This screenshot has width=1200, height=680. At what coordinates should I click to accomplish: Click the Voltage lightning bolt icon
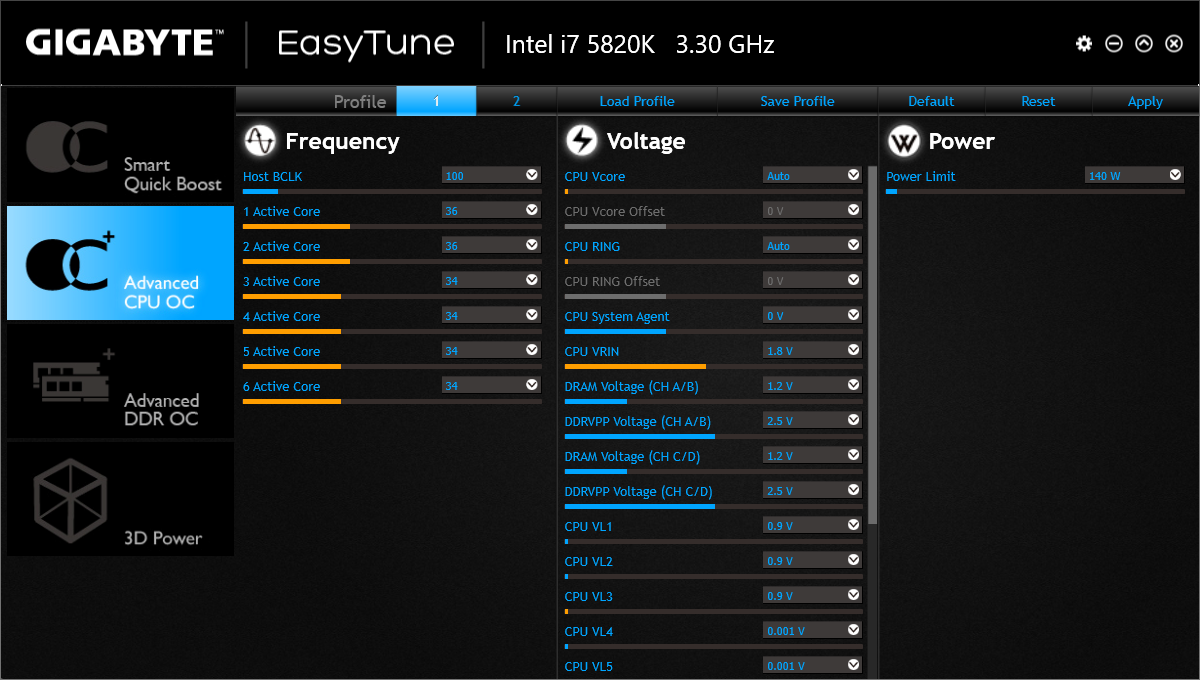[581, 141]
